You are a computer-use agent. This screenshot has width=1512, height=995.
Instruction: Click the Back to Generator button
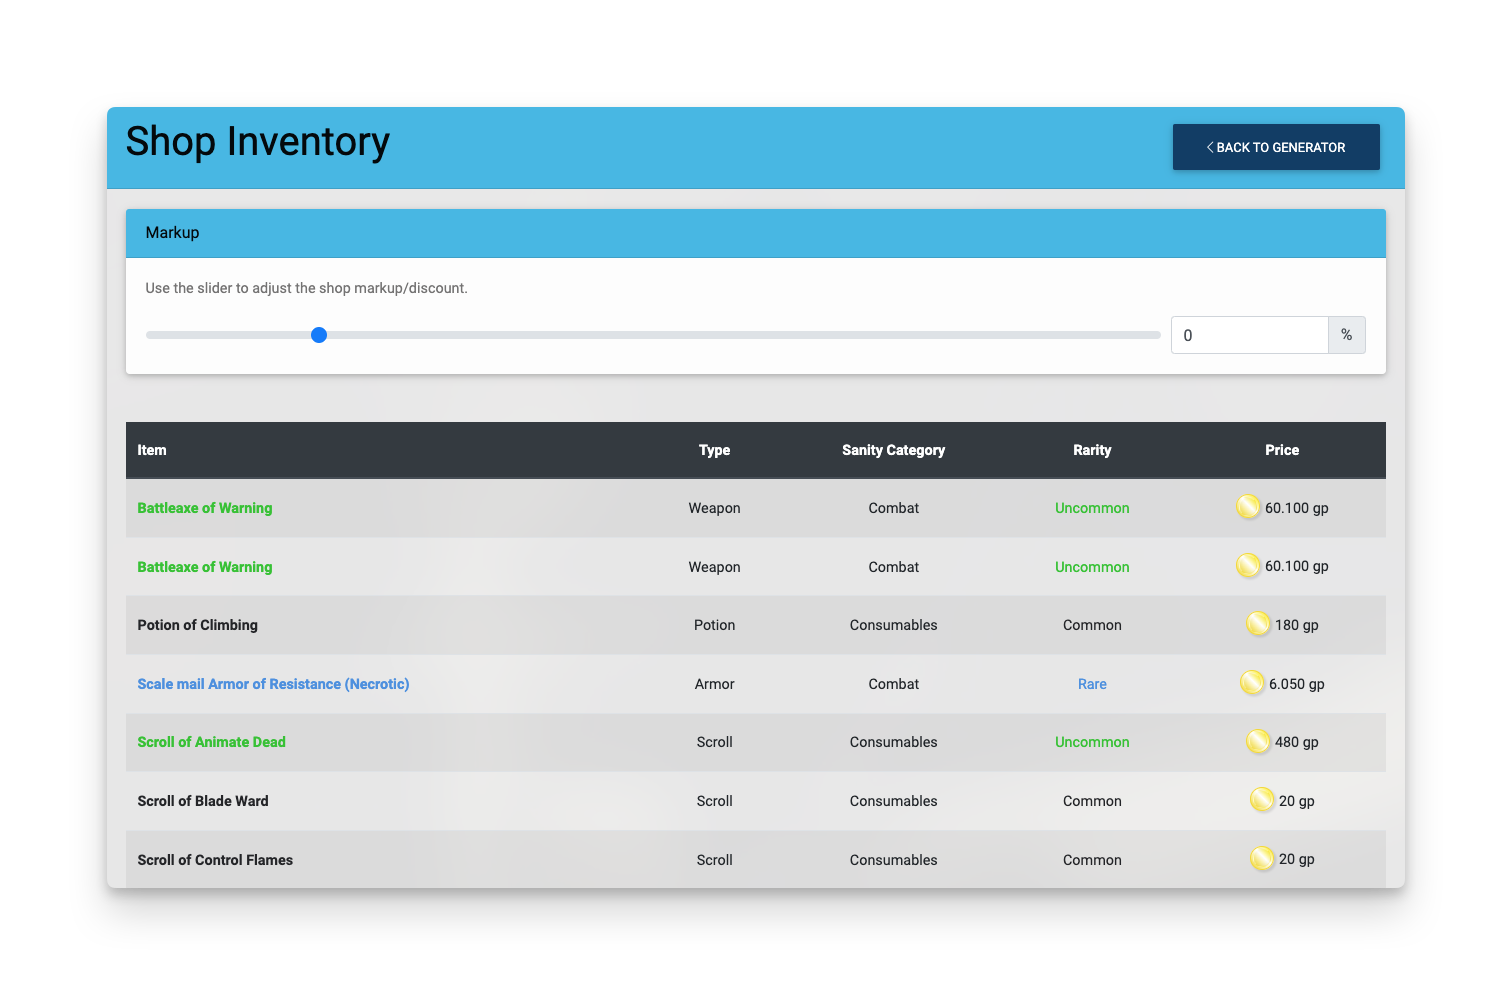[1276, 147]
